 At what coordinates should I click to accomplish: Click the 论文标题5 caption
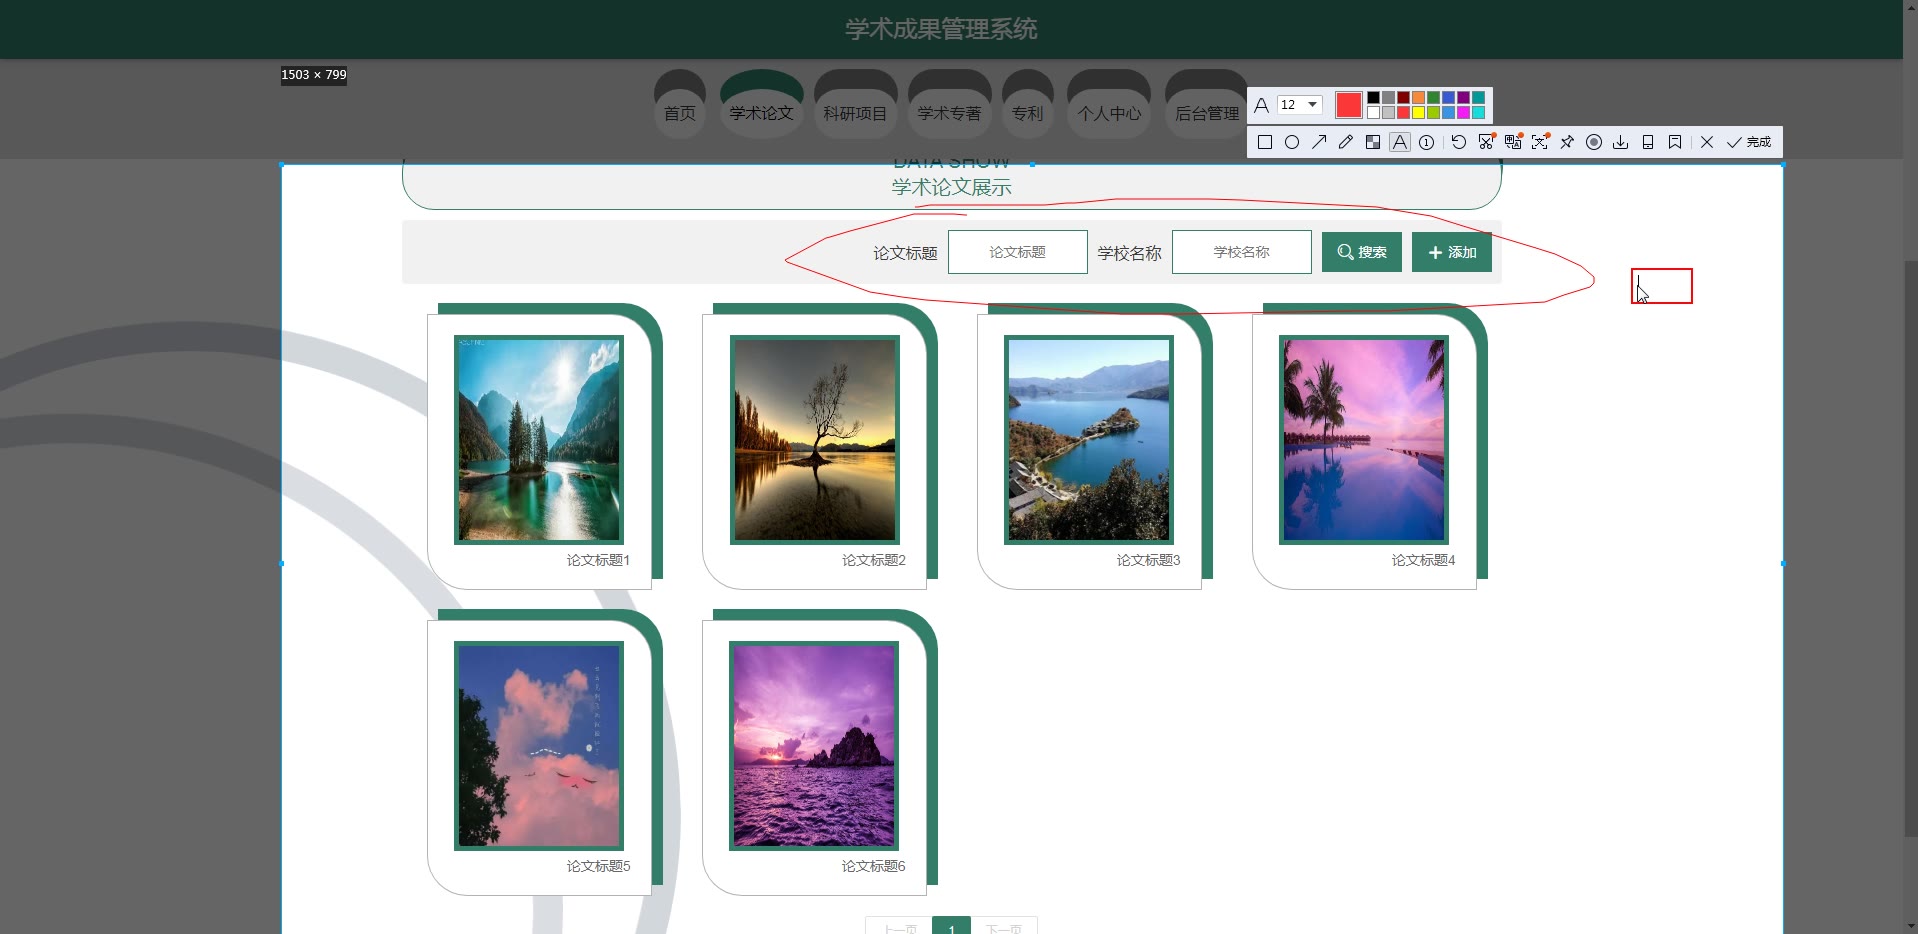(598, 866)
